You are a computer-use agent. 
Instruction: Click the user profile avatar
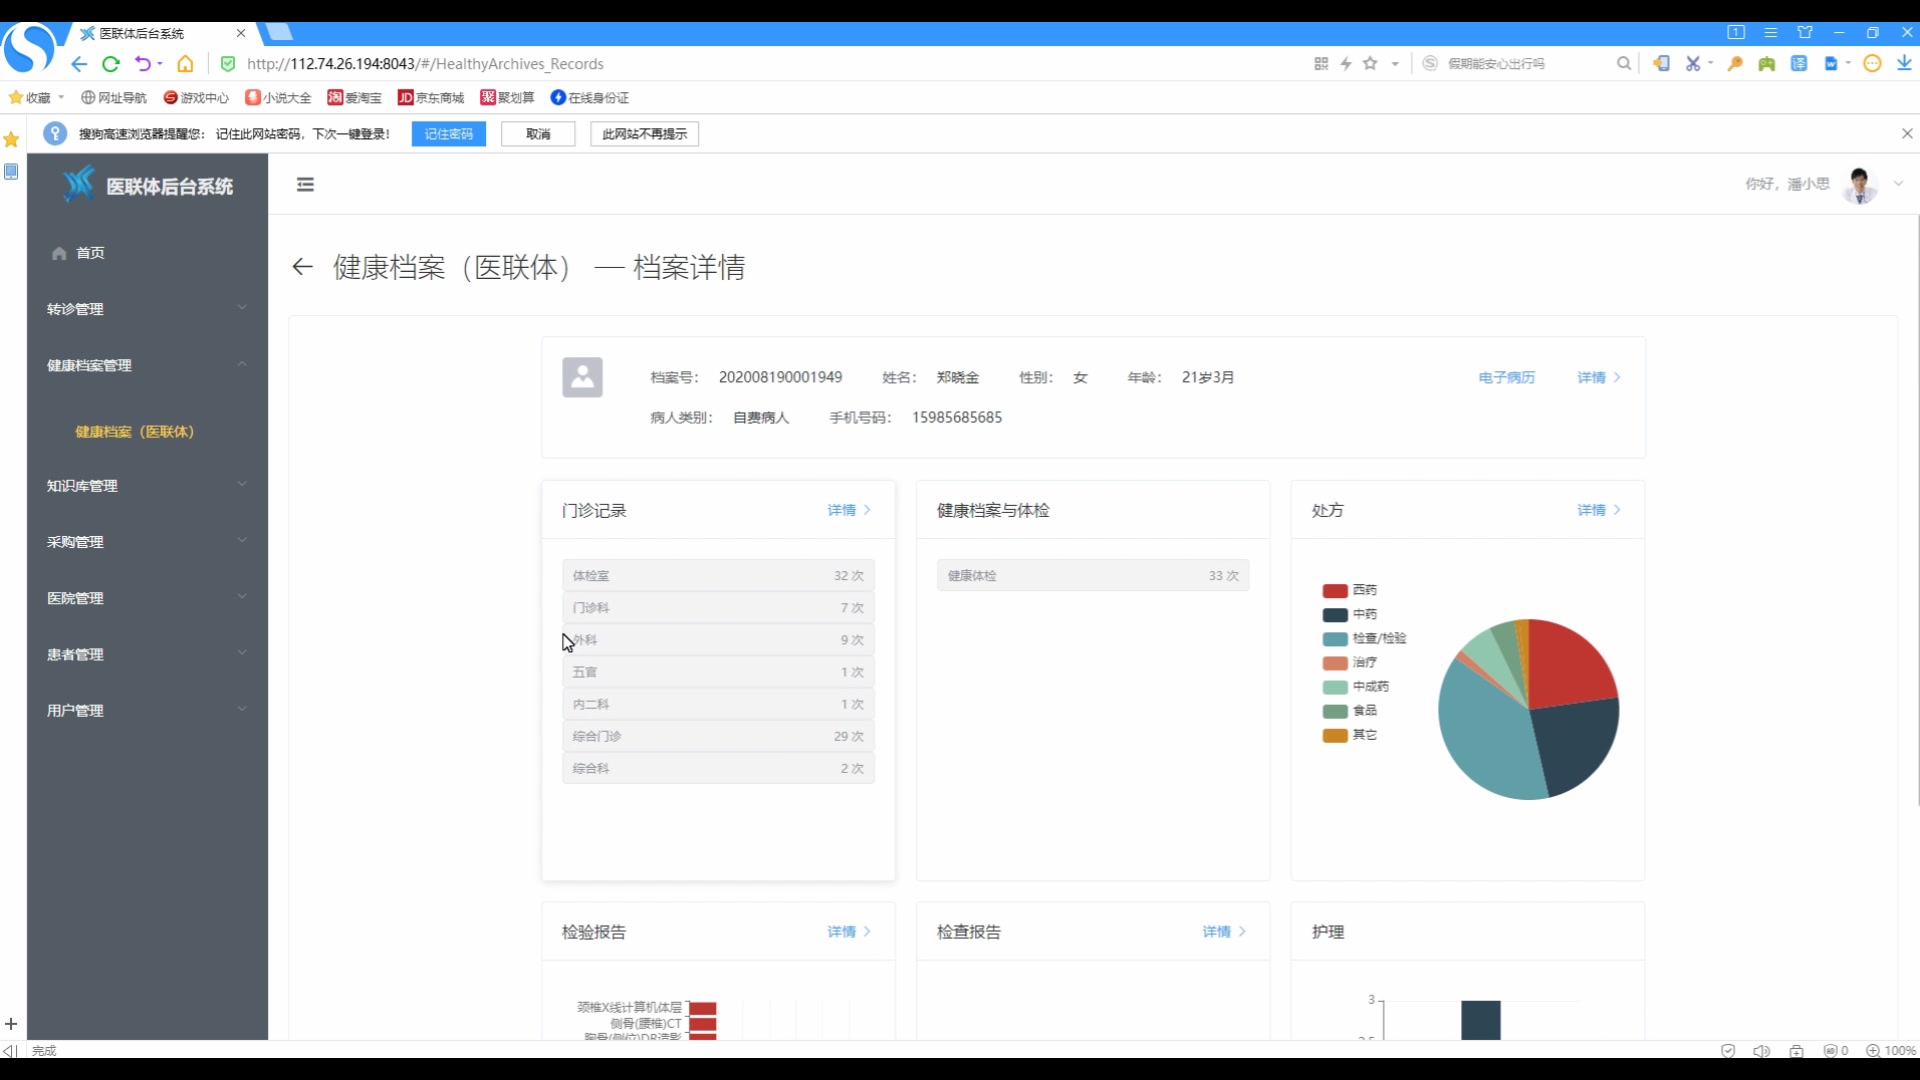pyautogui.click(x=1860, y=184)
